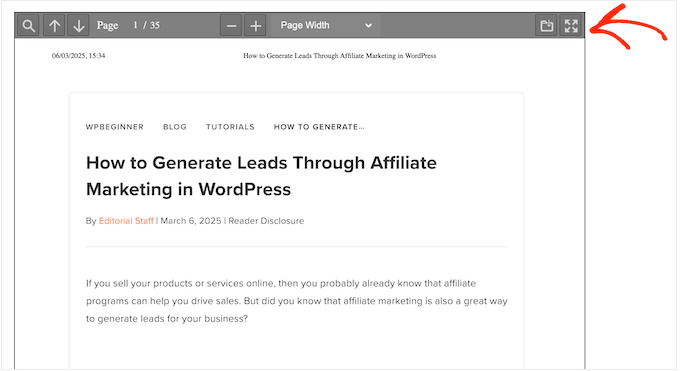Open the Editorial Staff author link

[x=126, y=221]
